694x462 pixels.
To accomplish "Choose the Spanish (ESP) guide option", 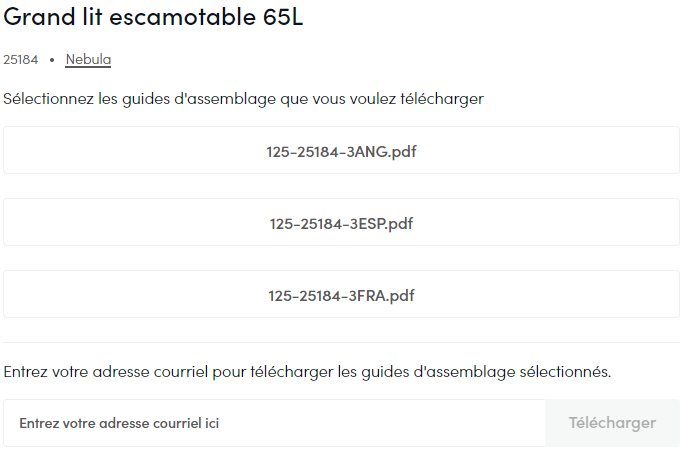I will (341, 223).
